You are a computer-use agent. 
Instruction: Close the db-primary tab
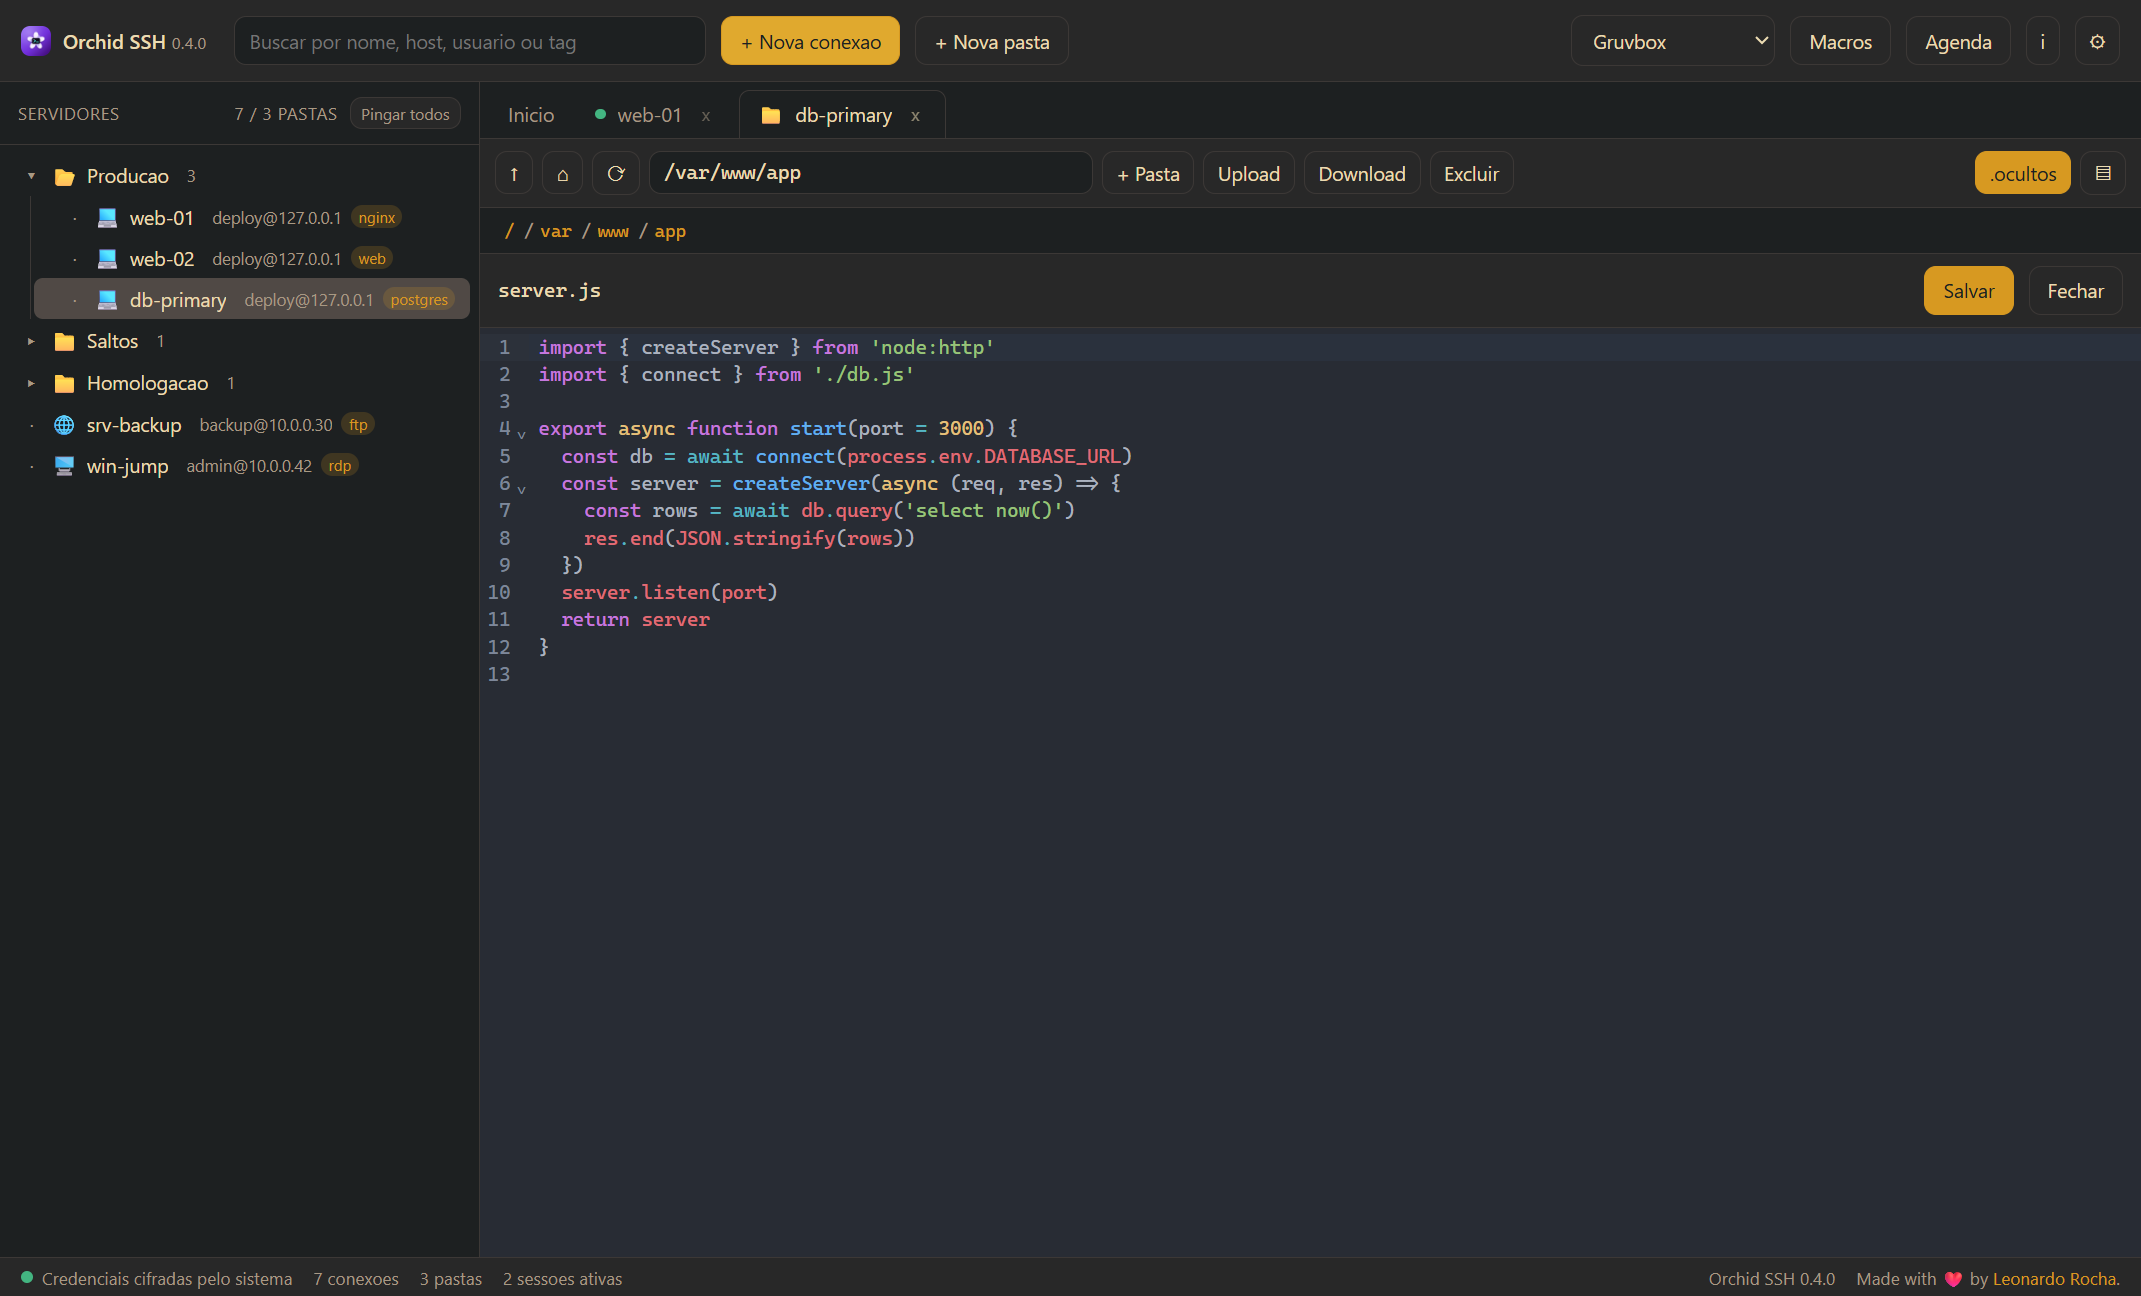[x=915, y=115]
